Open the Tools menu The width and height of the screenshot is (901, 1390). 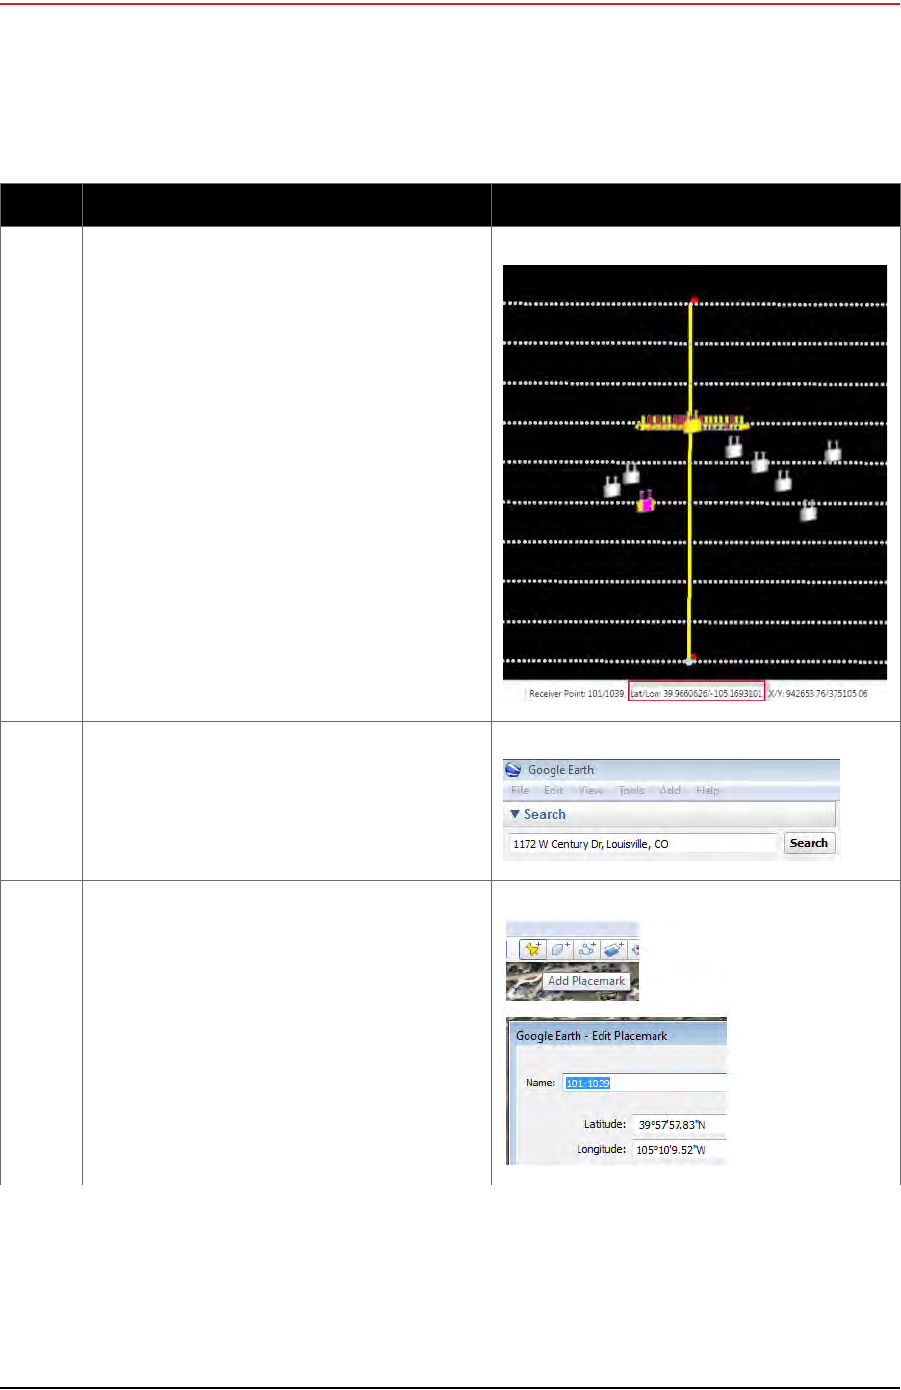coord(631,790)
